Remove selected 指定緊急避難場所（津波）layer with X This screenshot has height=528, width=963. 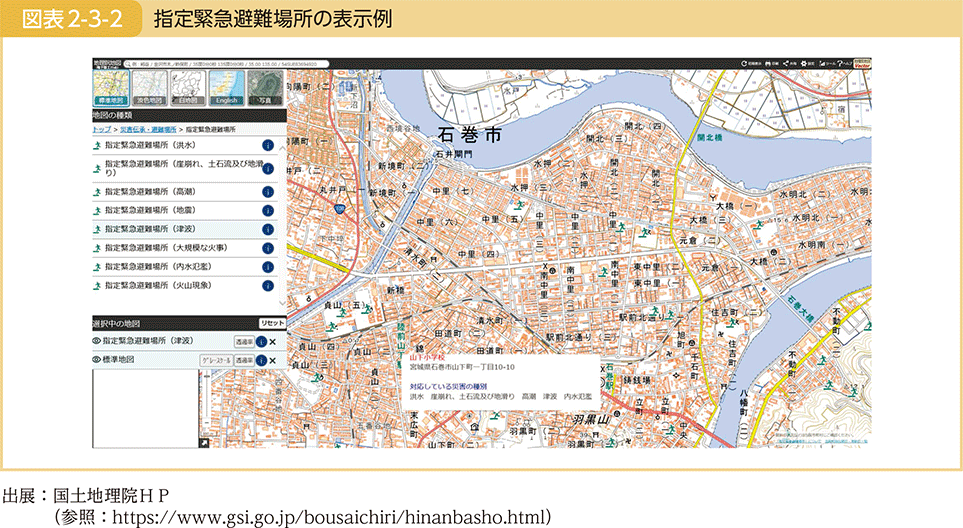273,342
